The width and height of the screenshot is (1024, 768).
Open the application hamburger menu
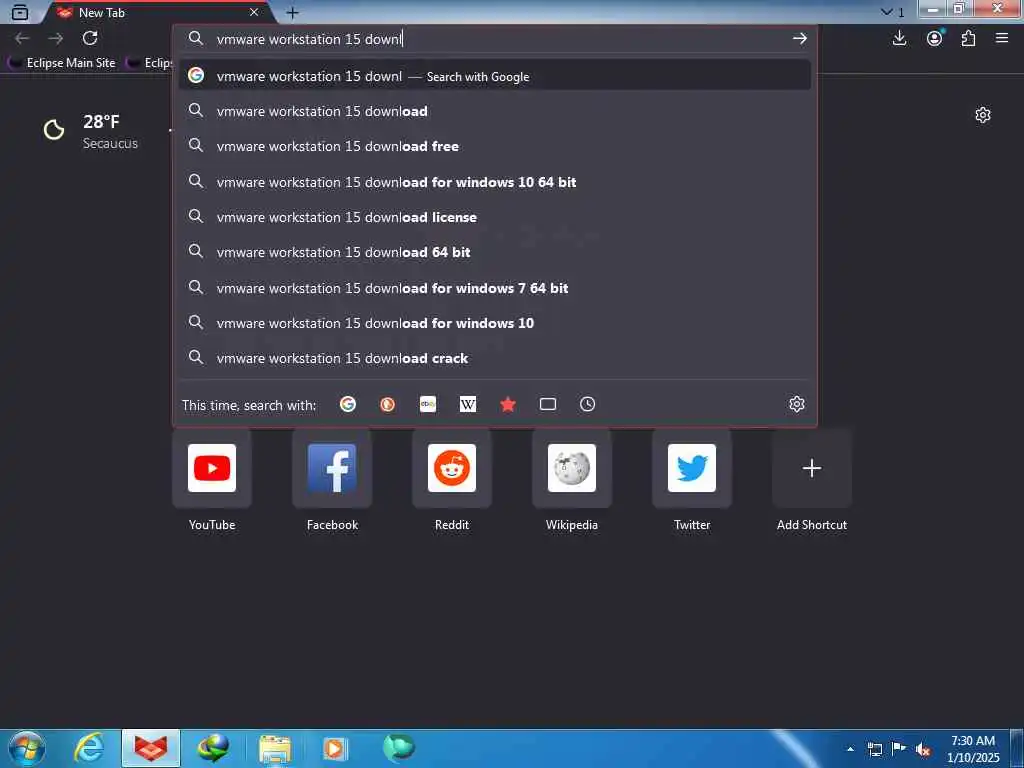point(1002,39)
